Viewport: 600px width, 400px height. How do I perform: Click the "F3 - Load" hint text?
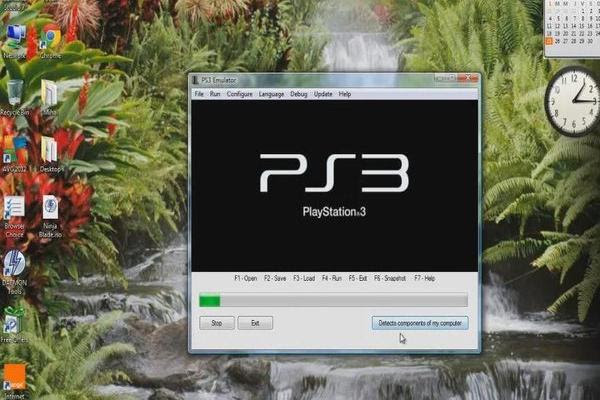[x=304, y=278]
